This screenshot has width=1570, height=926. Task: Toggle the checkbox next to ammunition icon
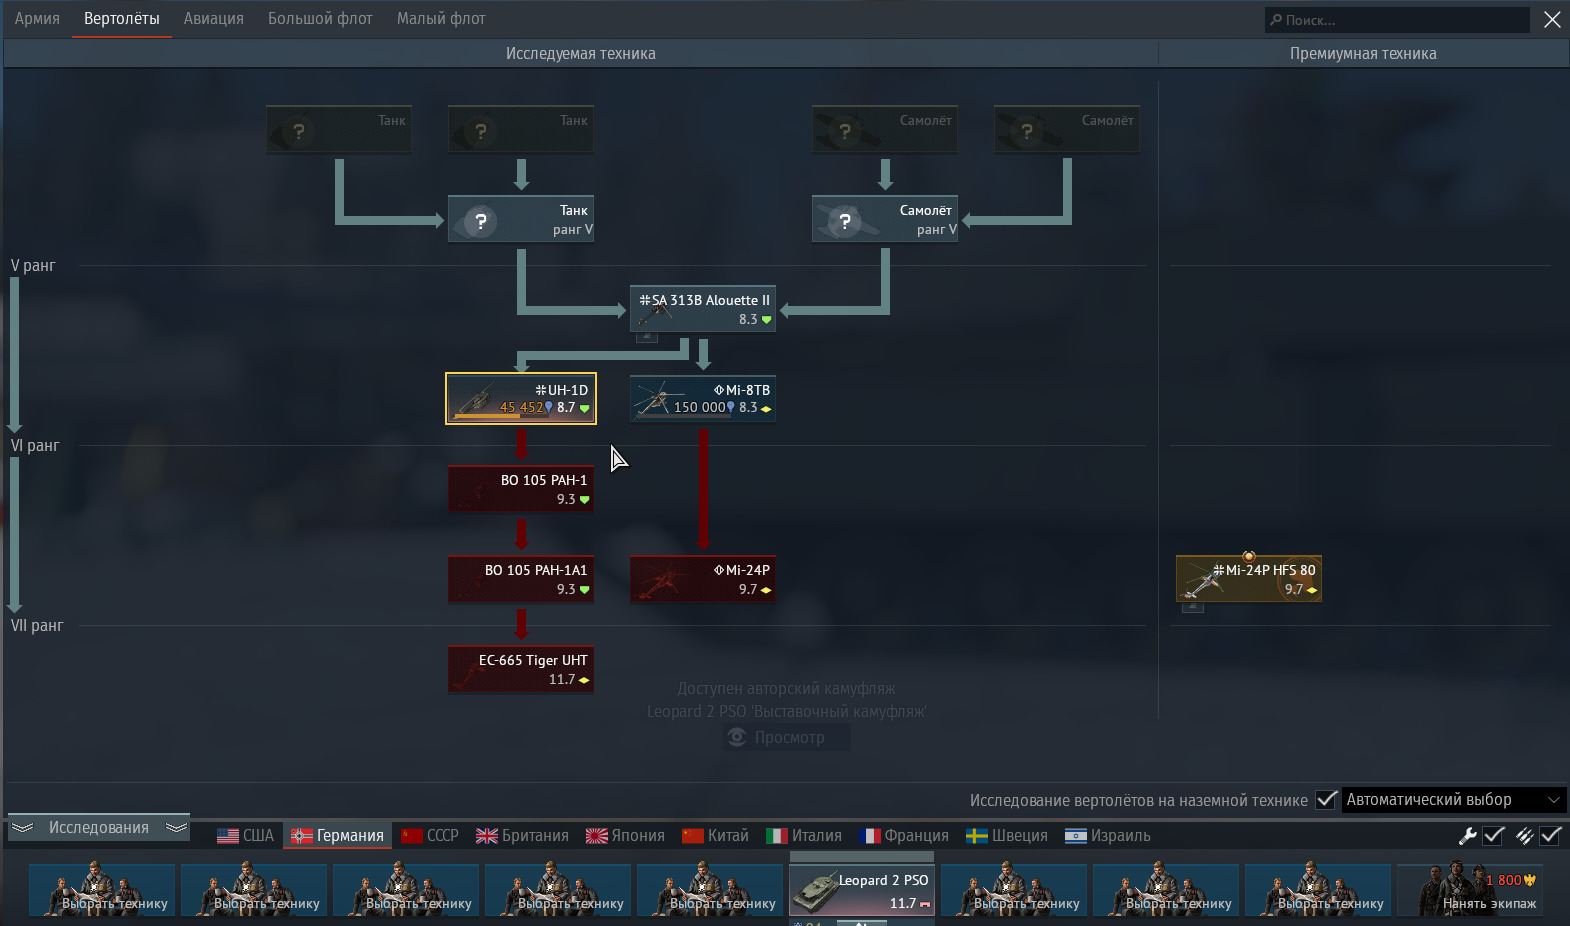(x=1551, y=835)
